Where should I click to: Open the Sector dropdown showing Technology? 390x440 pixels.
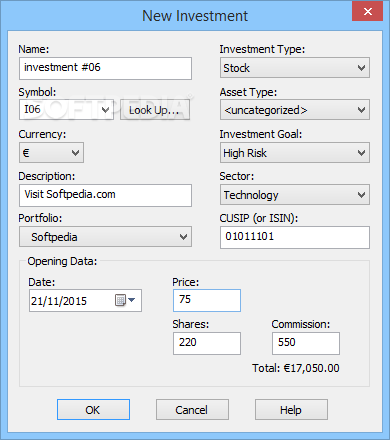295,195
